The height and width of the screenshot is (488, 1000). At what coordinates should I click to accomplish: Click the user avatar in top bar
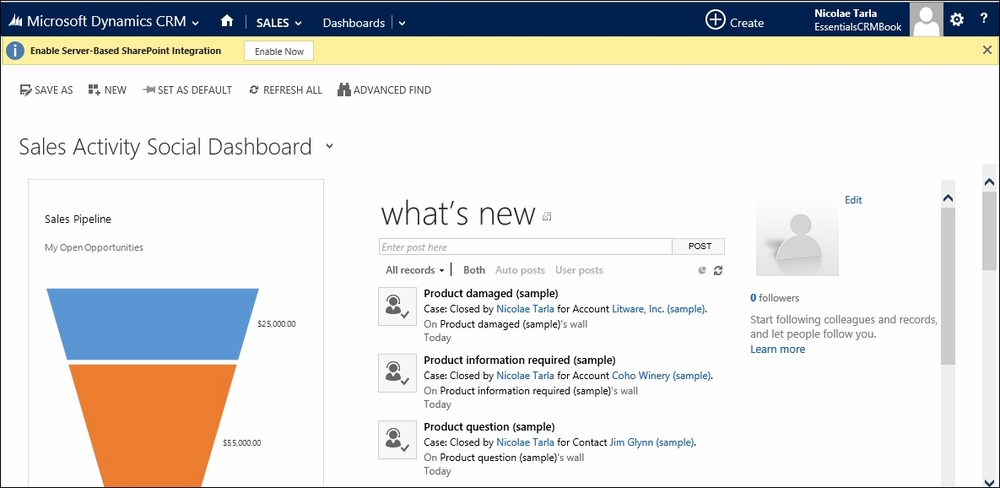927,19
